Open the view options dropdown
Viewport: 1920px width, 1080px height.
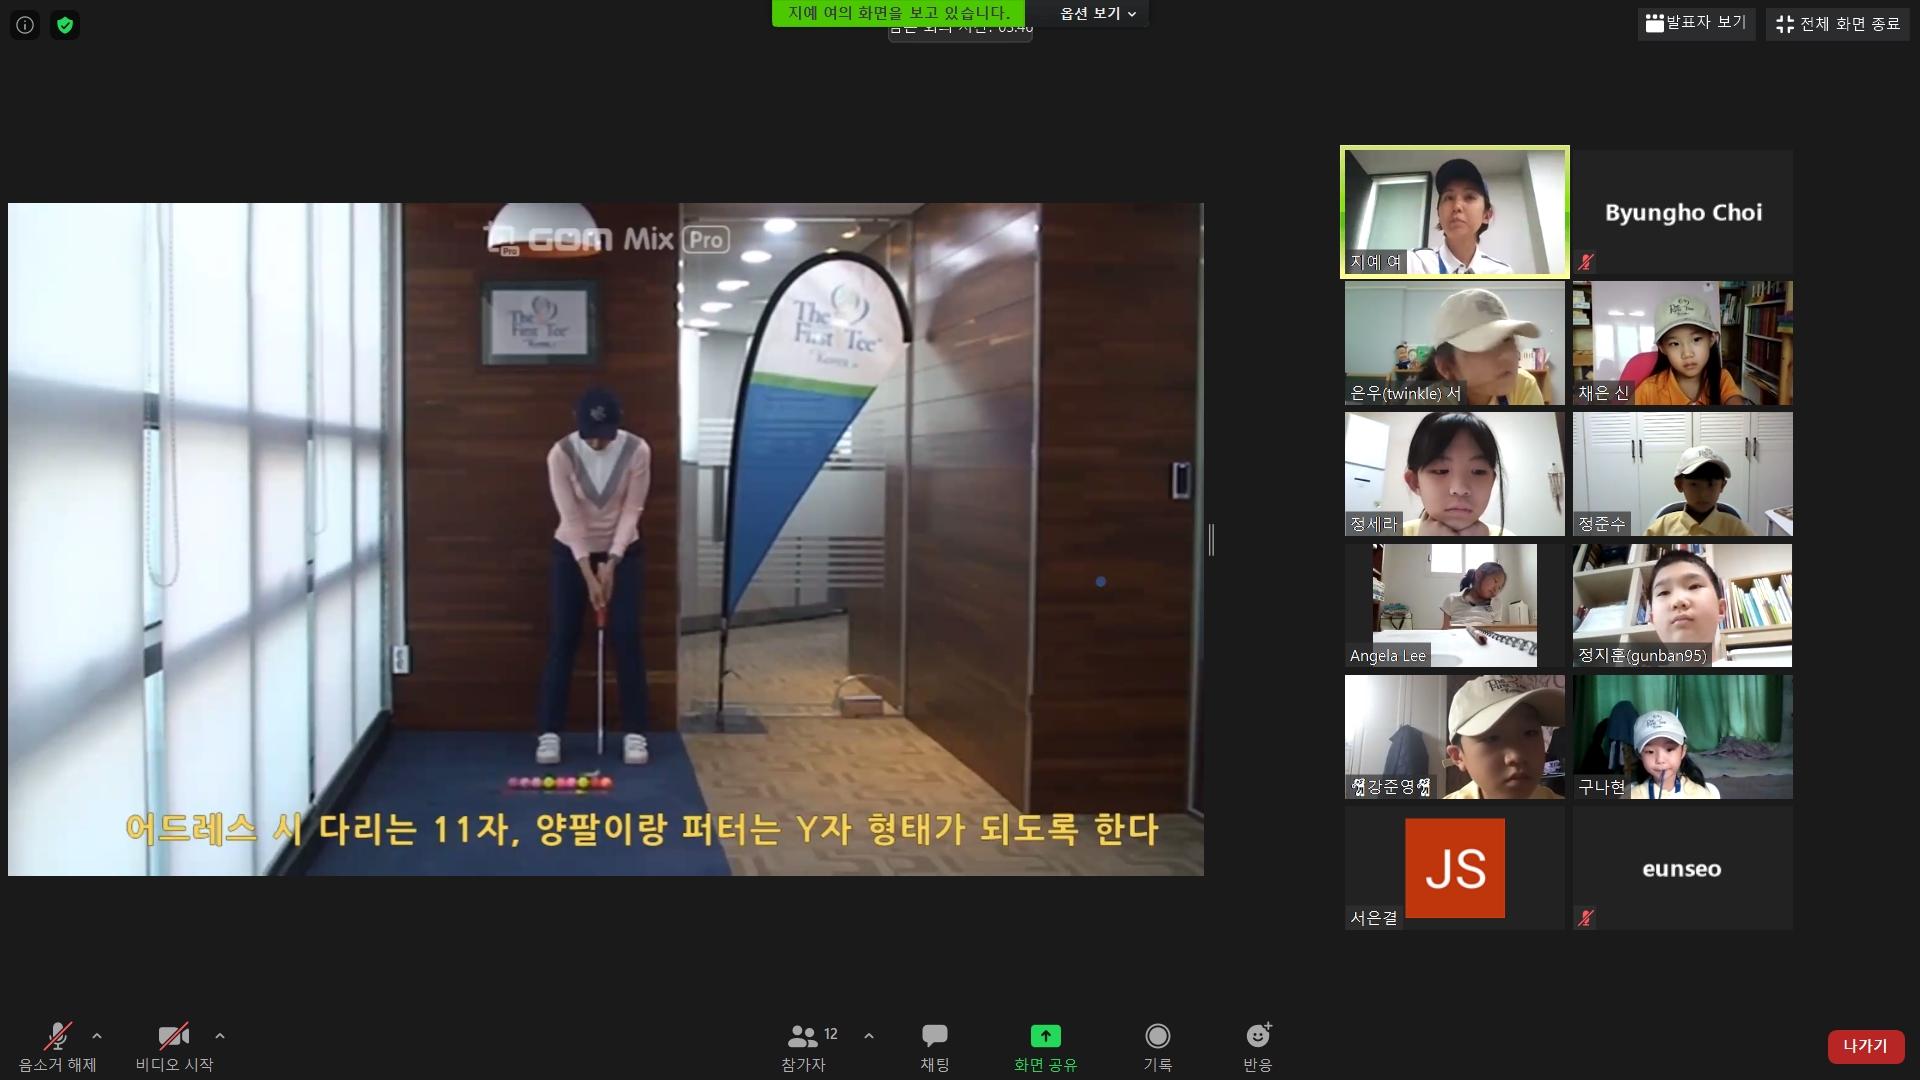click(1098, 13)
